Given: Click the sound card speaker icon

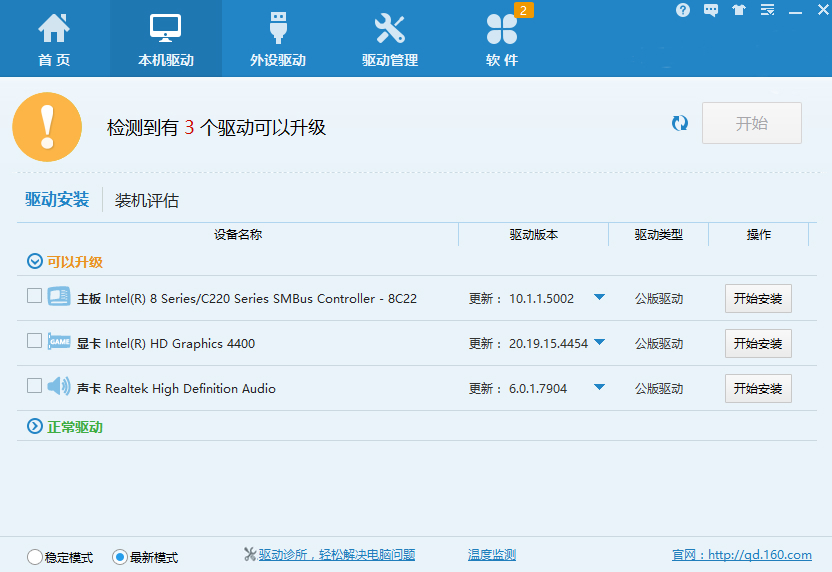Looking at the screenshot, I should coord(58,386).
